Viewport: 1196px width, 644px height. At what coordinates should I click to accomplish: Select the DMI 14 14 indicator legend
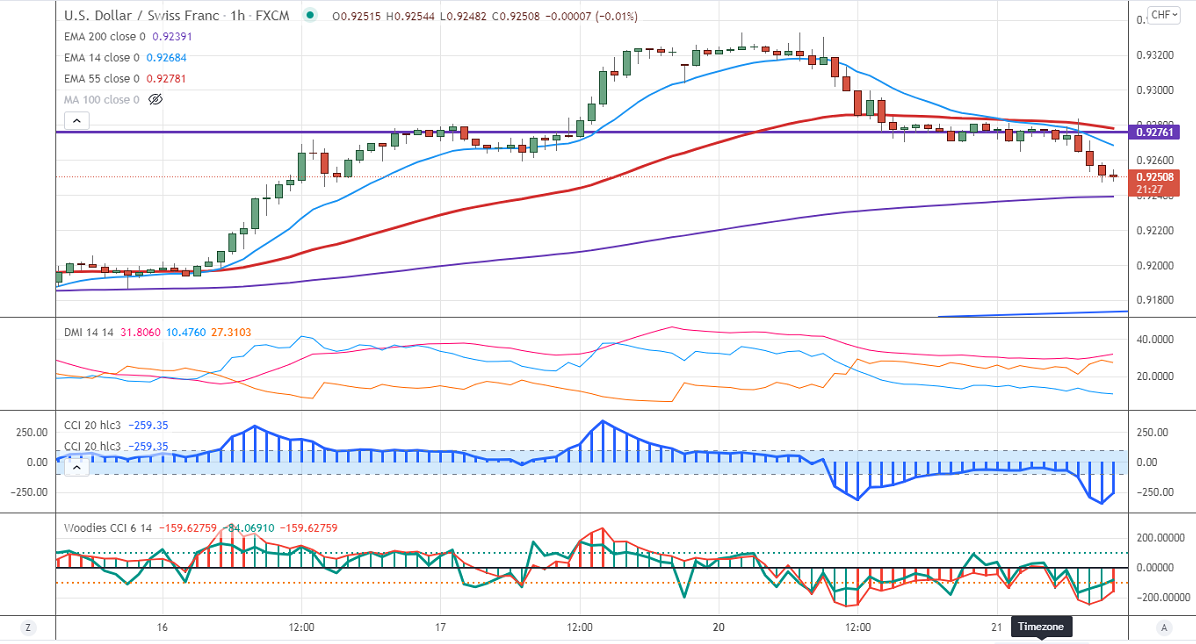pos(88,332)
